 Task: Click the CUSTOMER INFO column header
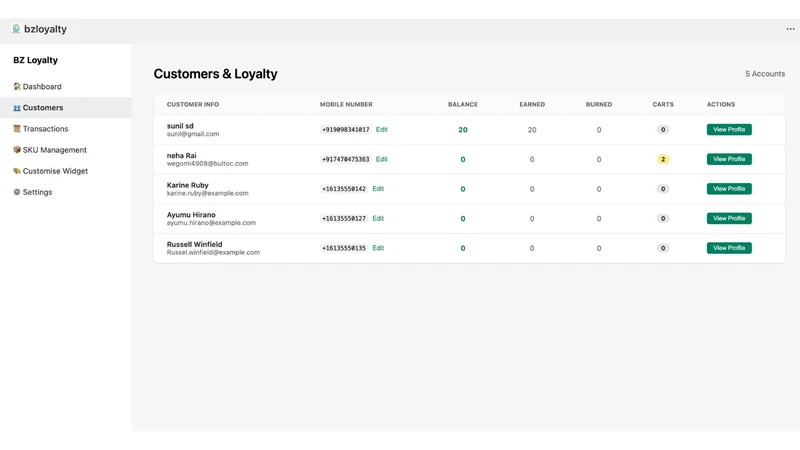(193, 104)
